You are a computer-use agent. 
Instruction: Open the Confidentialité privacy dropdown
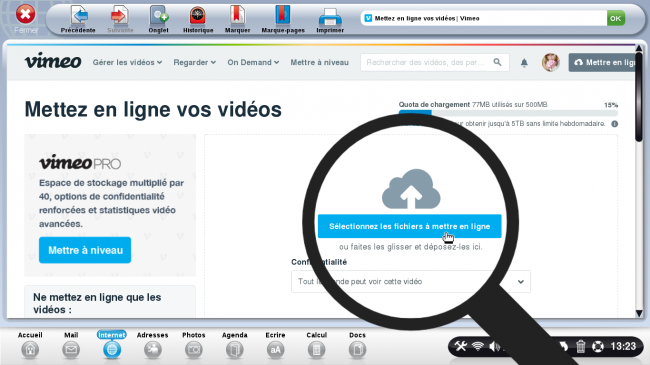coord(410,281)
